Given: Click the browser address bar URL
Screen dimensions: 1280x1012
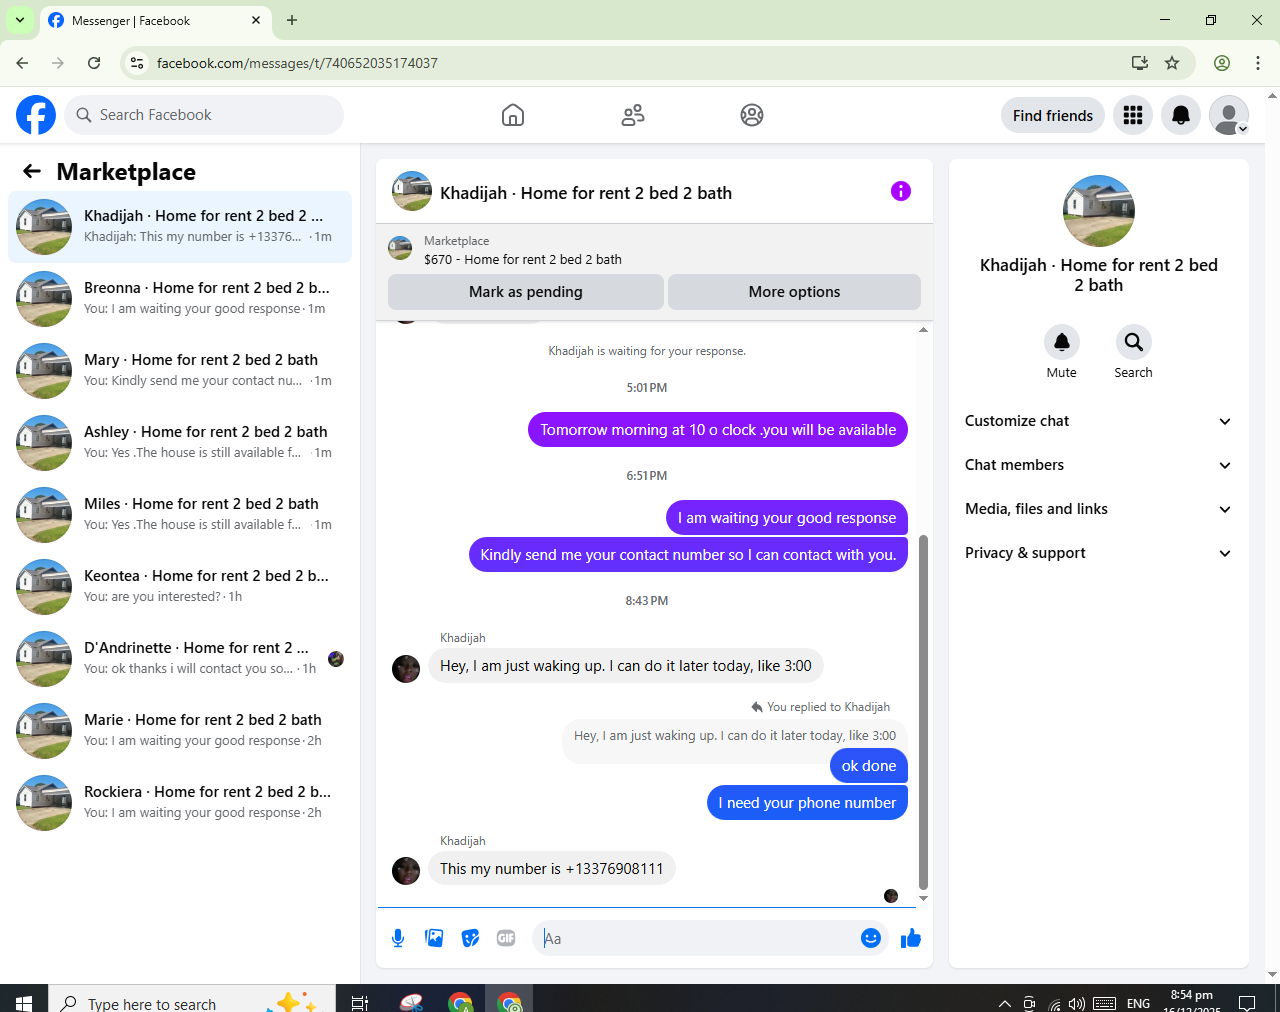Looking at the screenshot, I should (x=297, y=63).
